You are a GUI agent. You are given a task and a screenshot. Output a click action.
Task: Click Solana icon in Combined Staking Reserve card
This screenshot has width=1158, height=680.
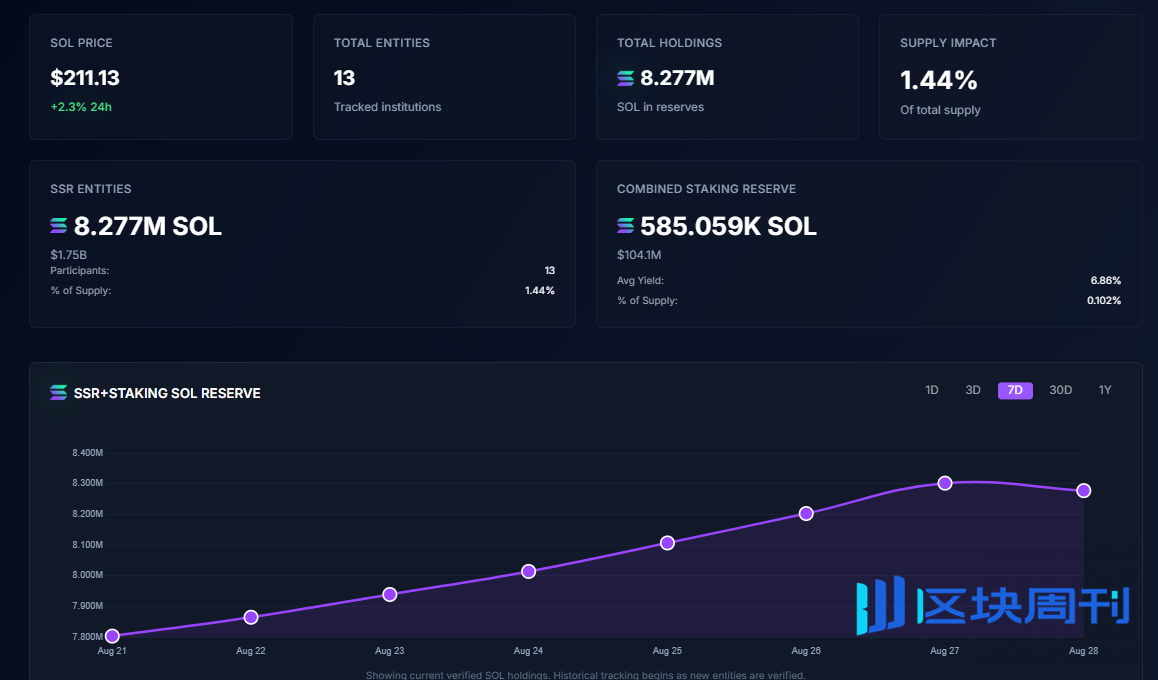pyautogui.click(x=626, y=227)
